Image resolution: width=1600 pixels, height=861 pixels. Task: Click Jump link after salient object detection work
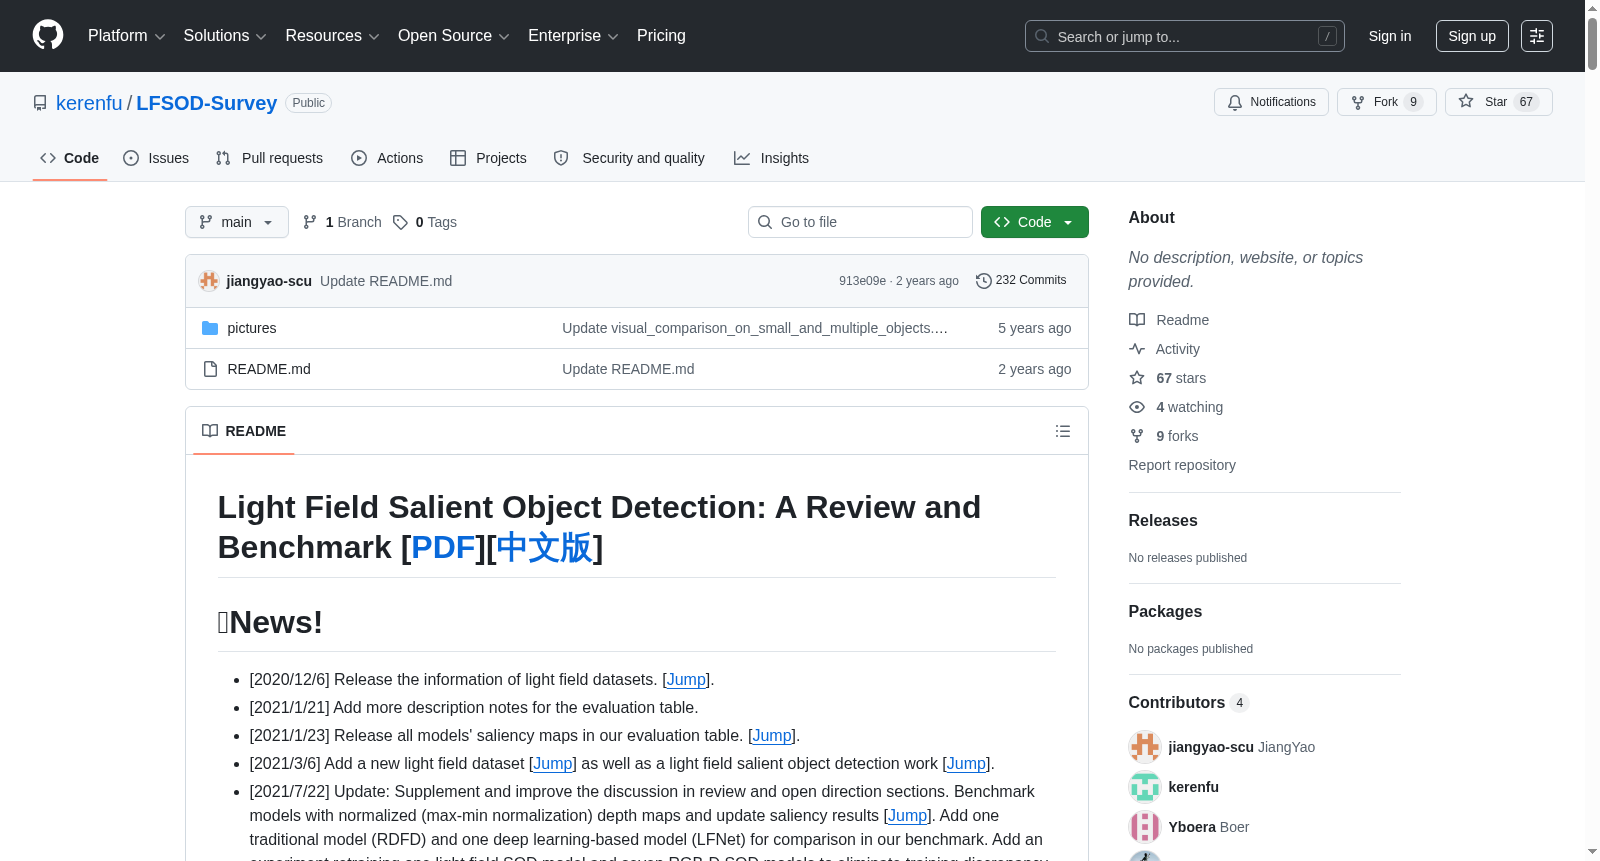[x=966, y=763]
